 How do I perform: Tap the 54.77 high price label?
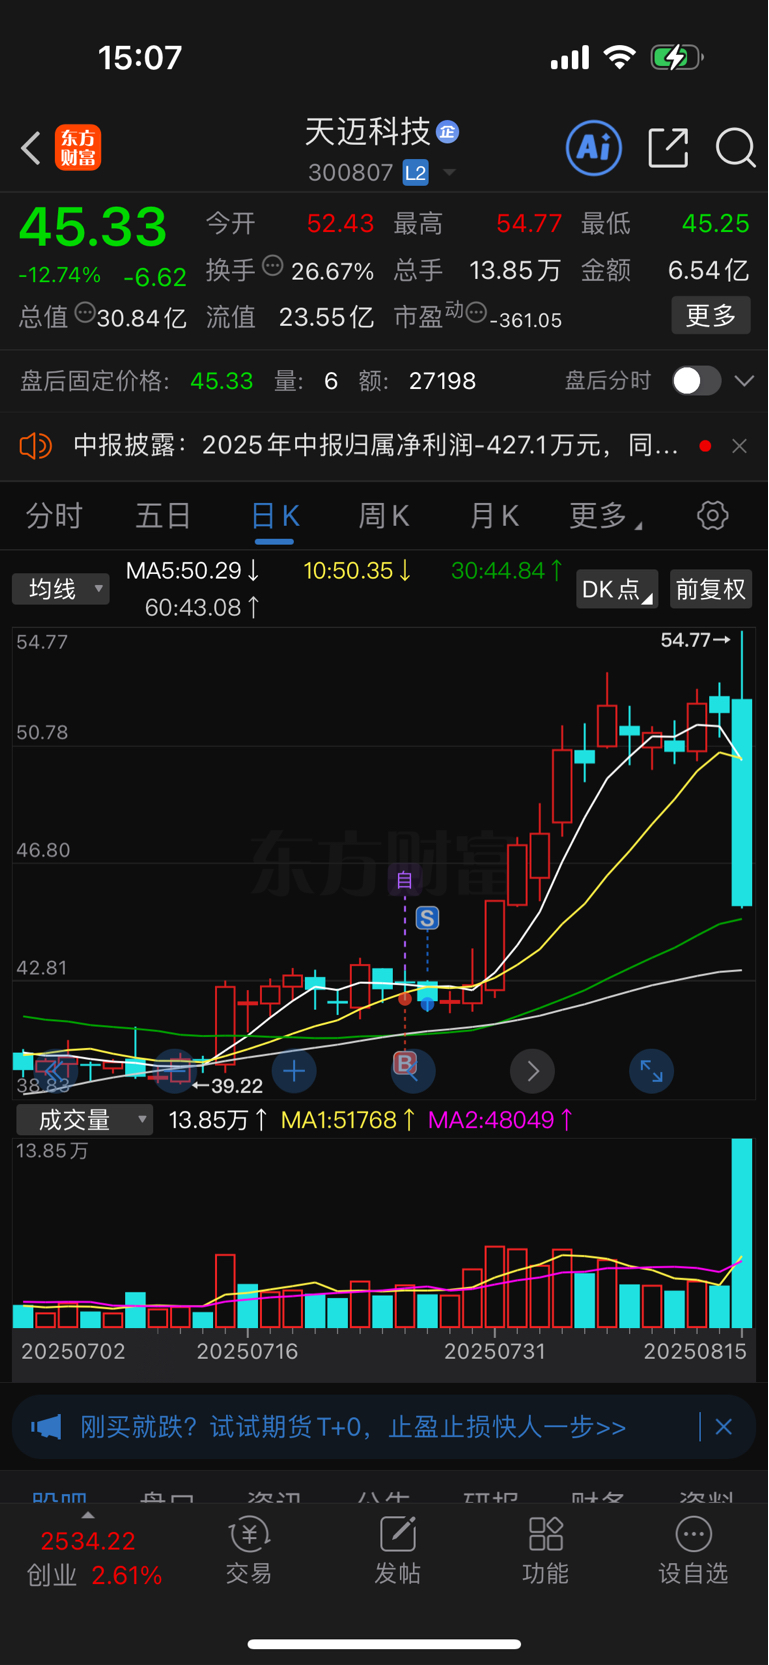(x=695, y=640)
